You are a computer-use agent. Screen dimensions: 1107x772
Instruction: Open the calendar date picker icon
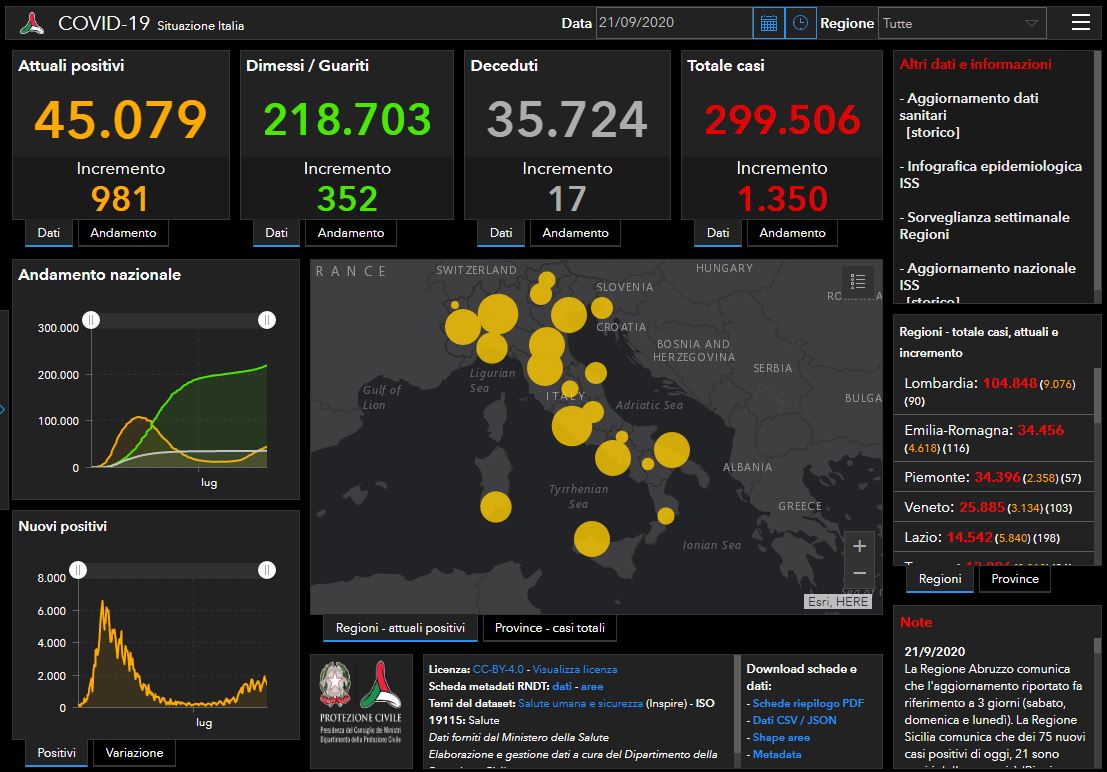pos(768,23)
